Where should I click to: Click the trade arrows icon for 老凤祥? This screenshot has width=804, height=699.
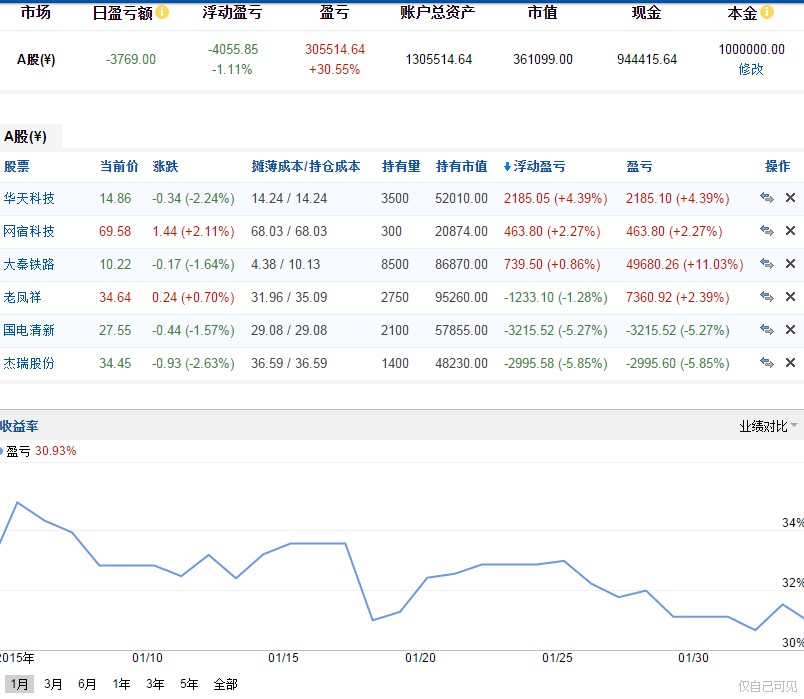click(767, 296)
